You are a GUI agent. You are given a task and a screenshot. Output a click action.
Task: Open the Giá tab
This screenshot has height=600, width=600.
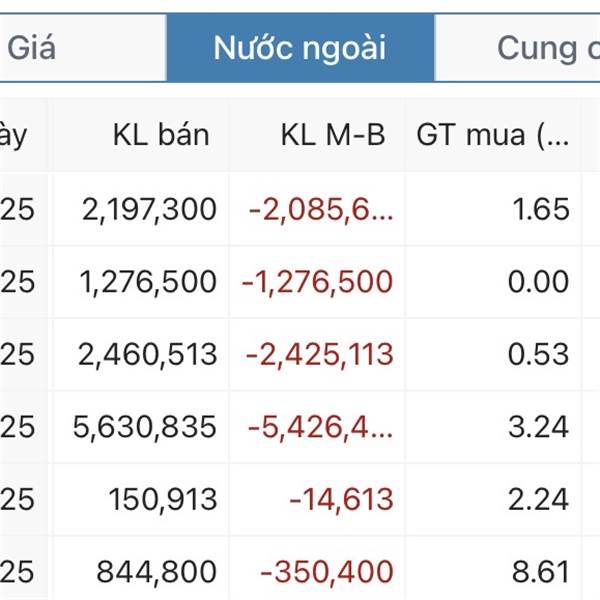(x=83, y=47)
